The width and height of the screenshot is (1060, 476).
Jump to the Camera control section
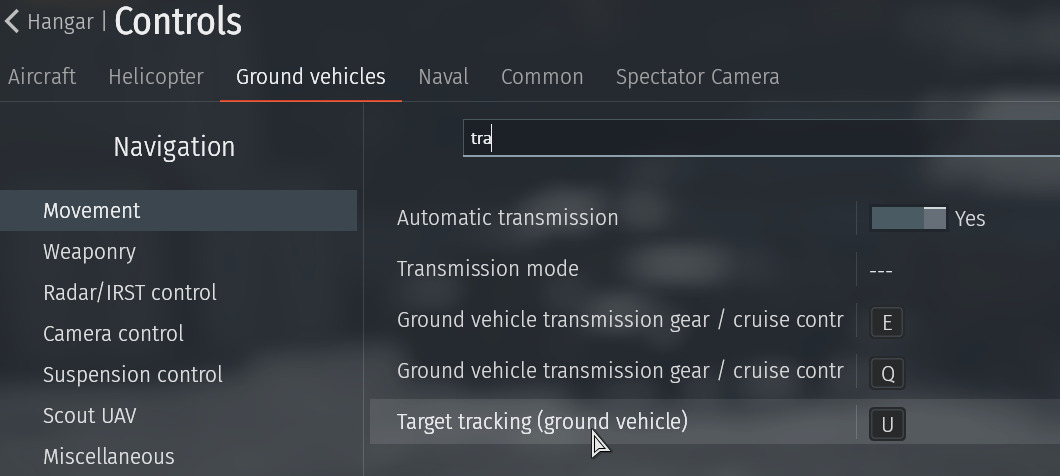(x=114, y=333)
